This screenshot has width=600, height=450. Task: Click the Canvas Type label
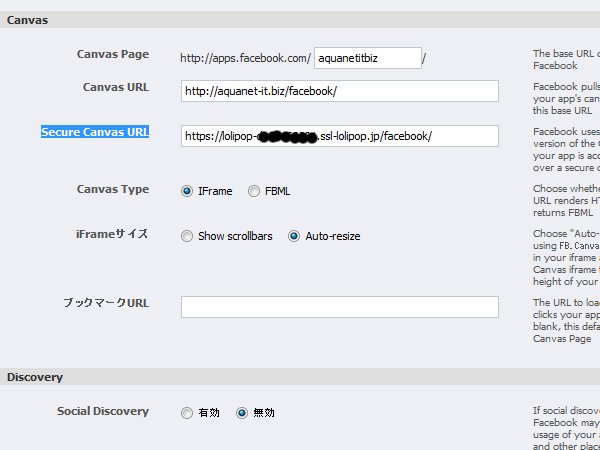[x=113, y=189]
